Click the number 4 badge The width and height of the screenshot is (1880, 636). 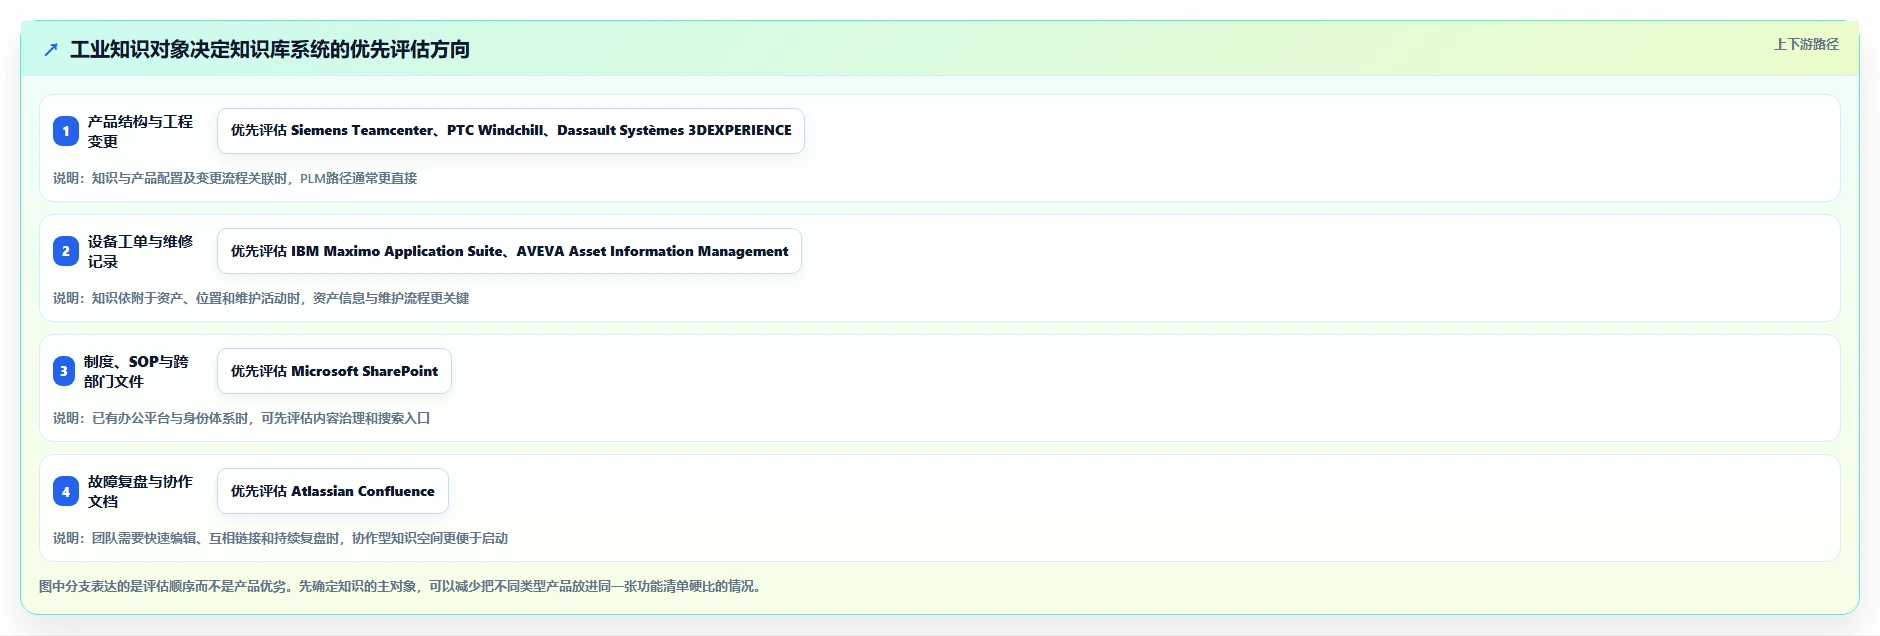coord(66,491)
